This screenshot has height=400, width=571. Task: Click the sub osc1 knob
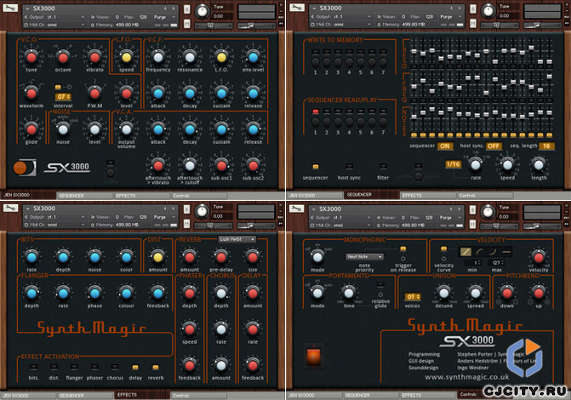[221, 165]
